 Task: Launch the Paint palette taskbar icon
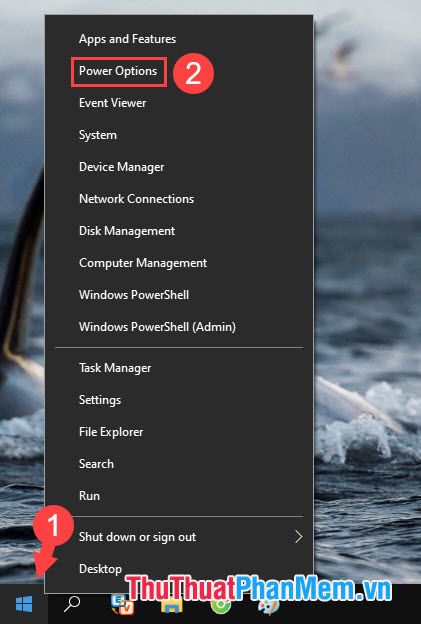click(x=269, y=605)
